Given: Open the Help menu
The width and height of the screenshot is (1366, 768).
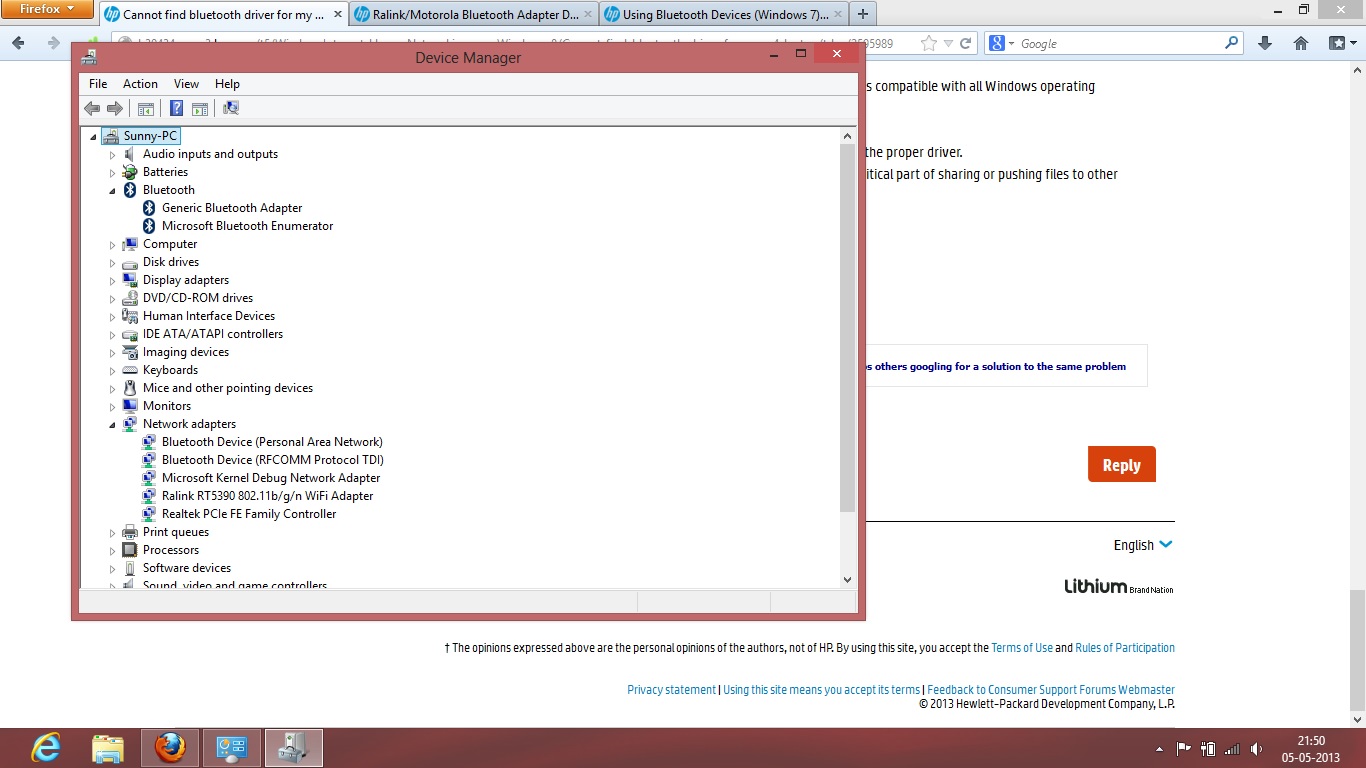Looking at the screenshot, I should [x=227, y=84].
